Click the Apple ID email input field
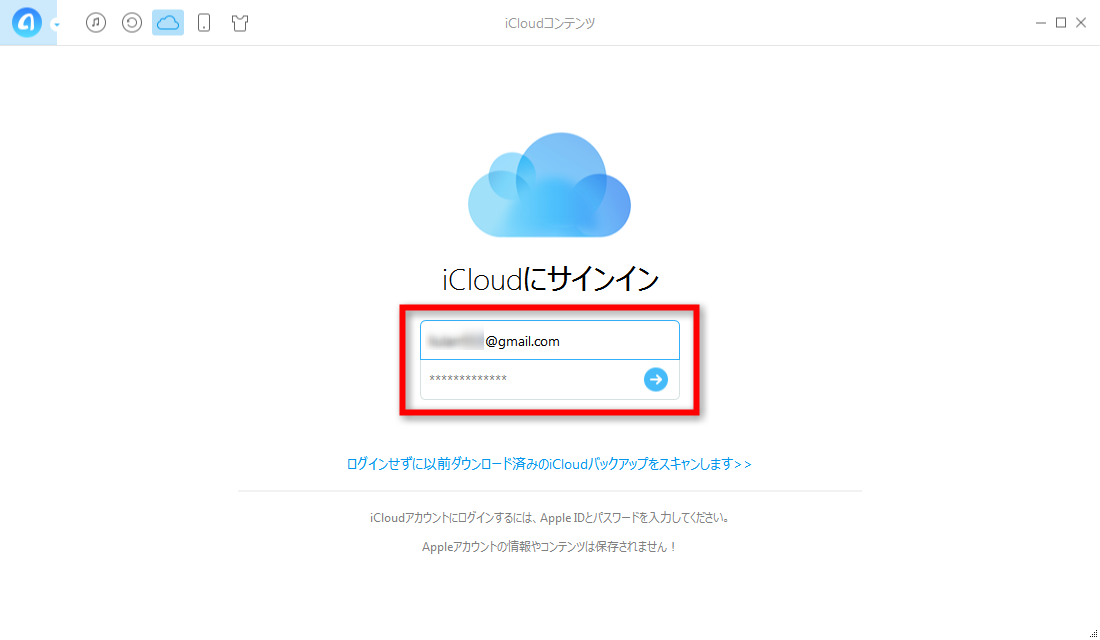 (x=550, y=340)
